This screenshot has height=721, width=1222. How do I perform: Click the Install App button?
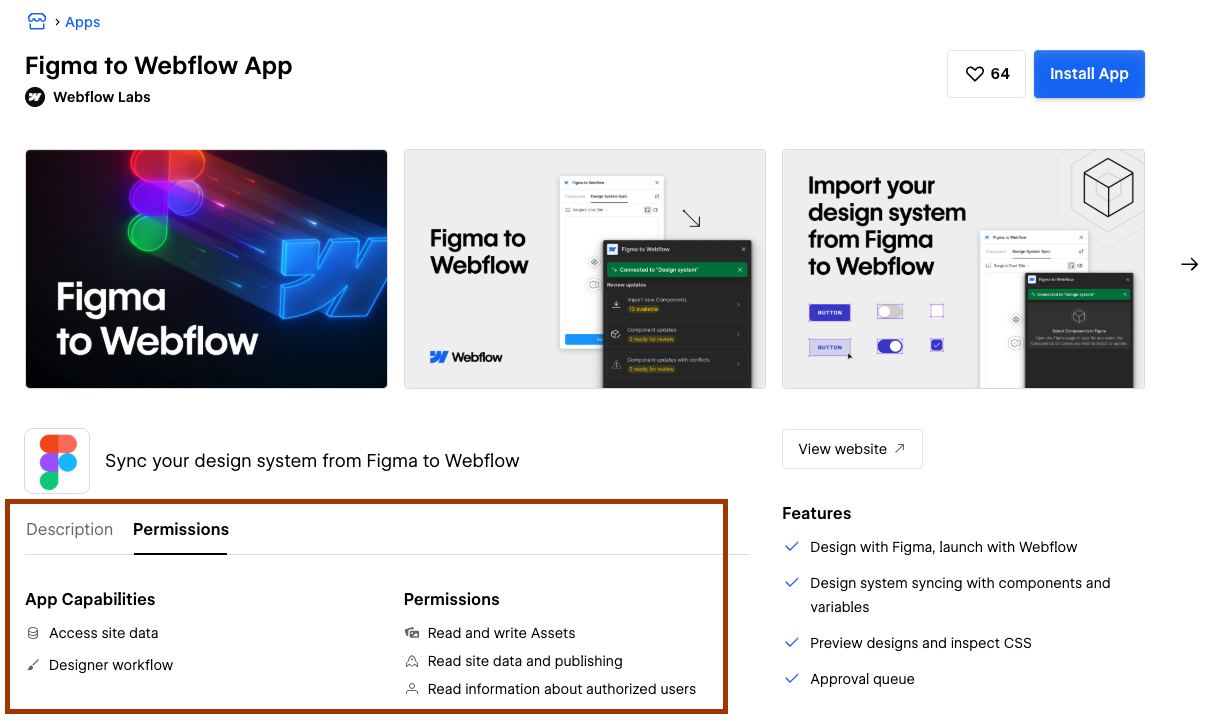tap(1089, 73)
